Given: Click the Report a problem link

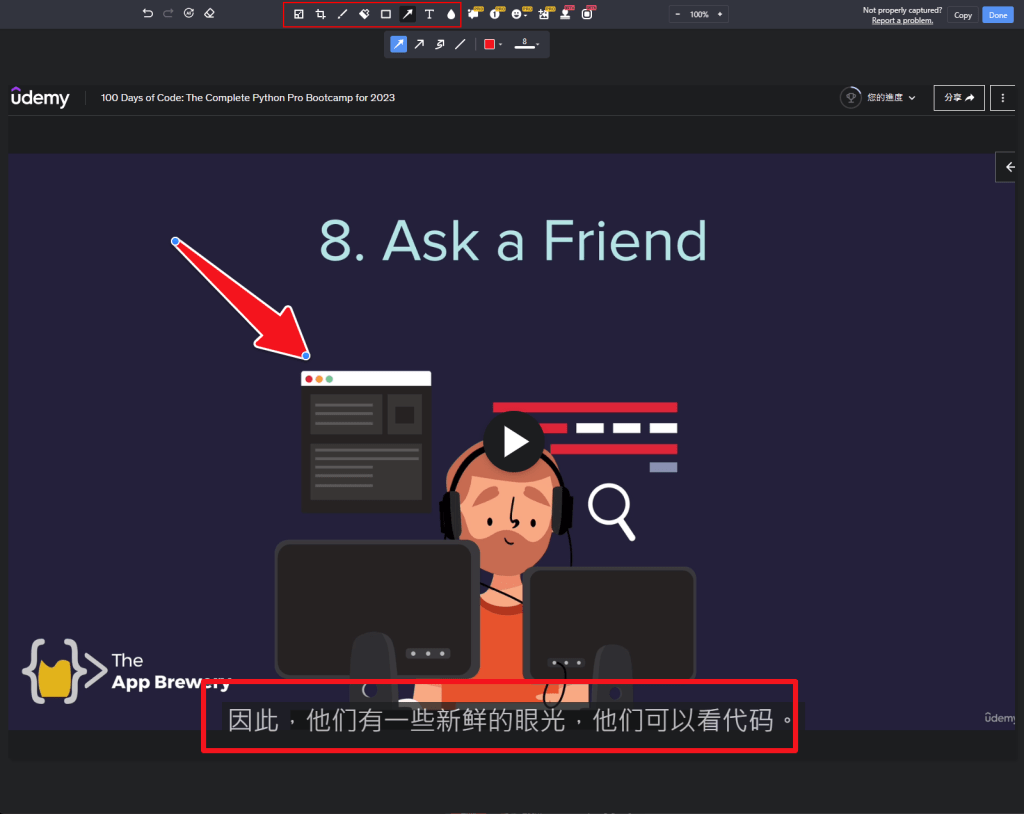Looking at the screenshot, I should (902, 21).
